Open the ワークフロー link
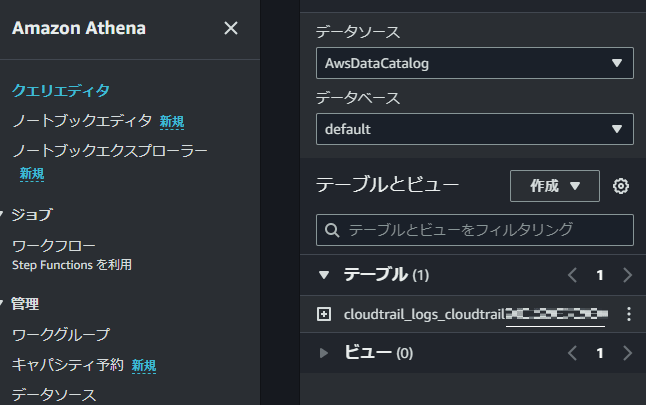This screenshot has height=405, width=646. click(54, 246)
